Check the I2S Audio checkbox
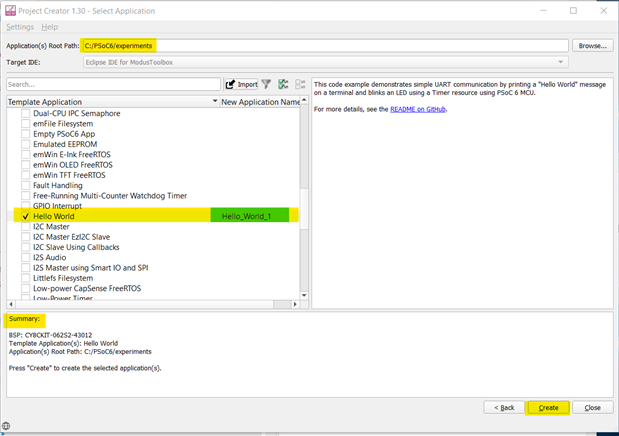 pos(26,257)
